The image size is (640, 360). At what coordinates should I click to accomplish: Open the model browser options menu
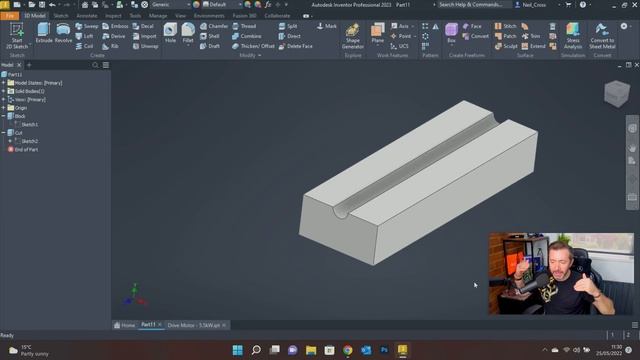[106, 65]
